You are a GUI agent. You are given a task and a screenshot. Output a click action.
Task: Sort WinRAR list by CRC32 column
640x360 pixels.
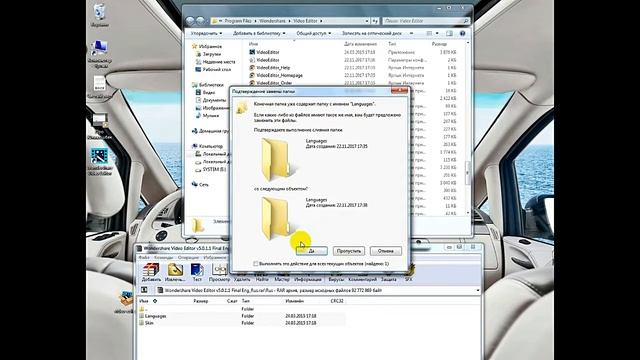tap(337, 301)
